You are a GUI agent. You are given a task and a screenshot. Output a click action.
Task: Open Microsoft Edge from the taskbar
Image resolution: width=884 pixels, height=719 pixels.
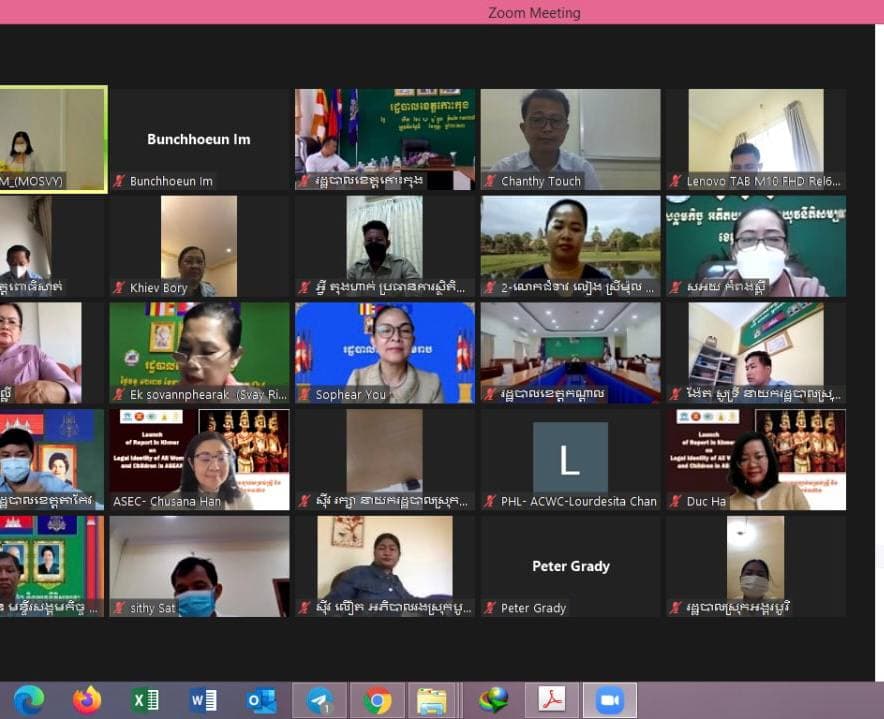tap(29, 701)
